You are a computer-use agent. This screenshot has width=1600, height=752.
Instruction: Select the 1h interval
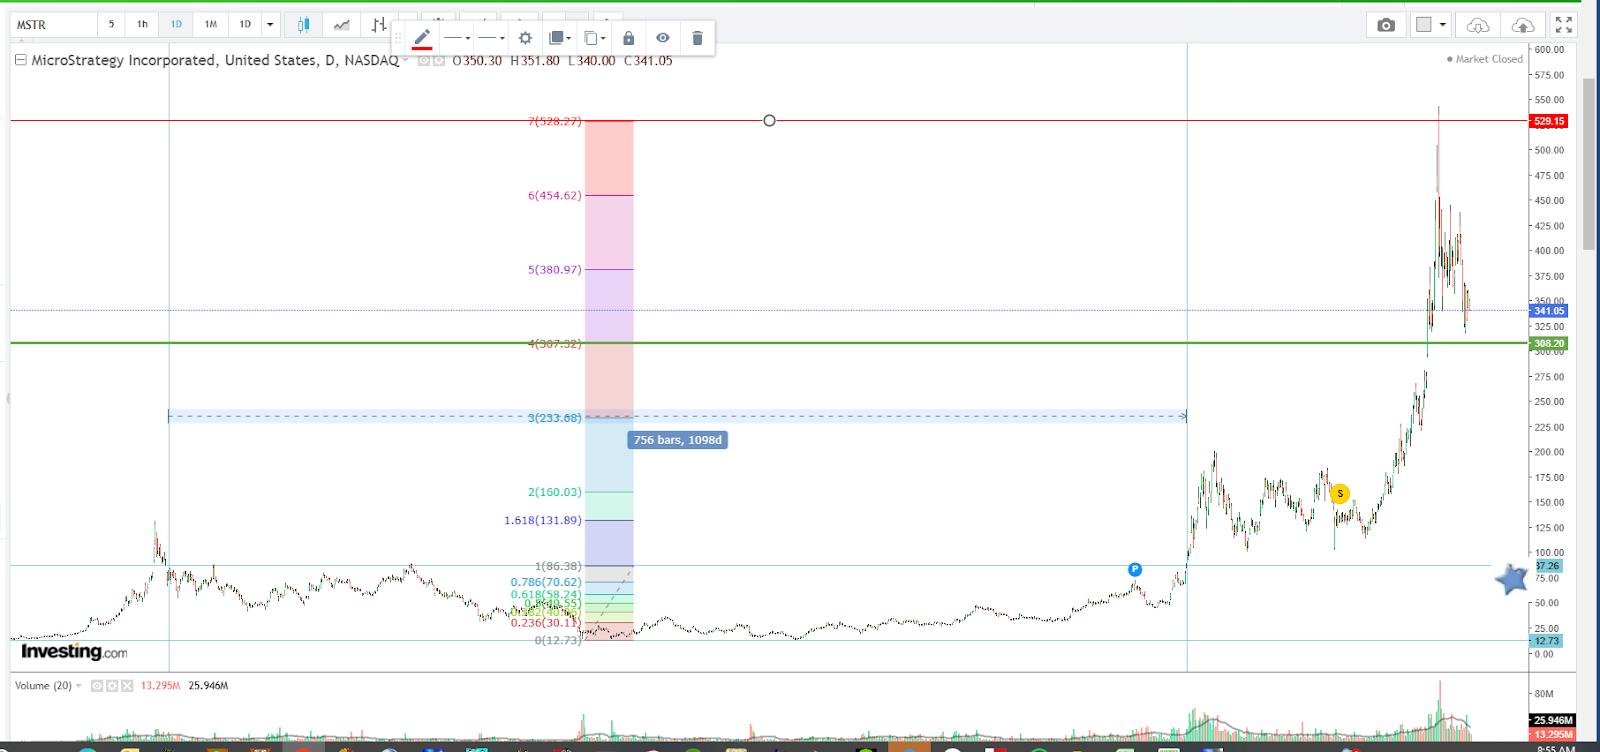point(142,24)
